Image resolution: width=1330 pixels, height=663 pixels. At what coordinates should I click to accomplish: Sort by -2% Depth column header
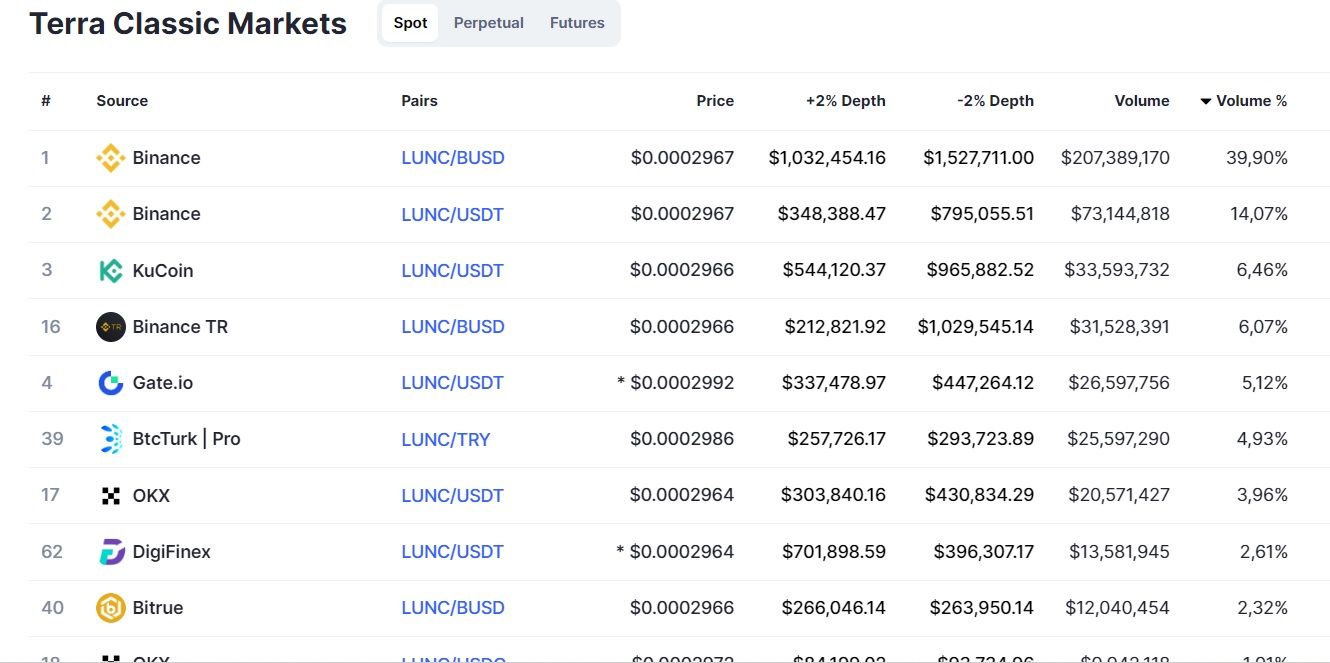point(995,101)
